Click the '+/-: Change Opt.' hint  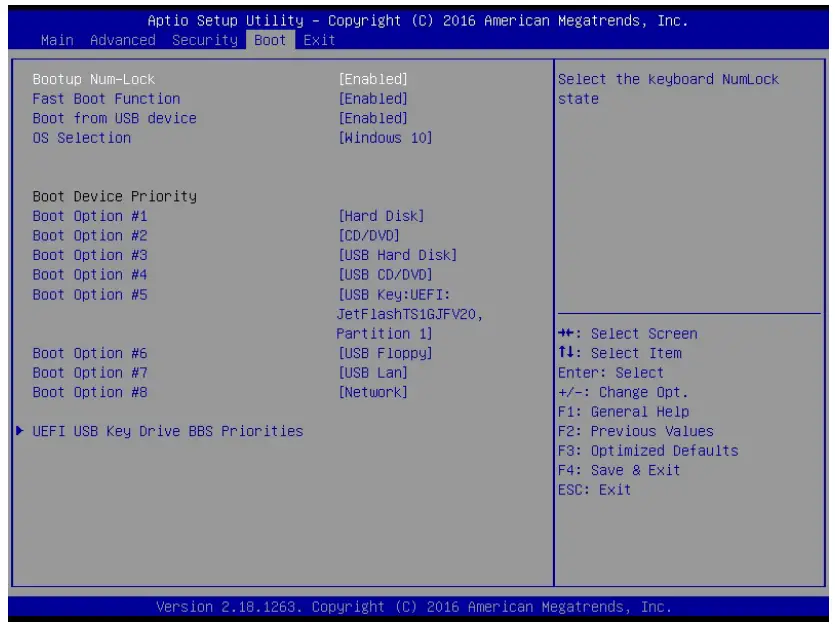pos(623,393)
